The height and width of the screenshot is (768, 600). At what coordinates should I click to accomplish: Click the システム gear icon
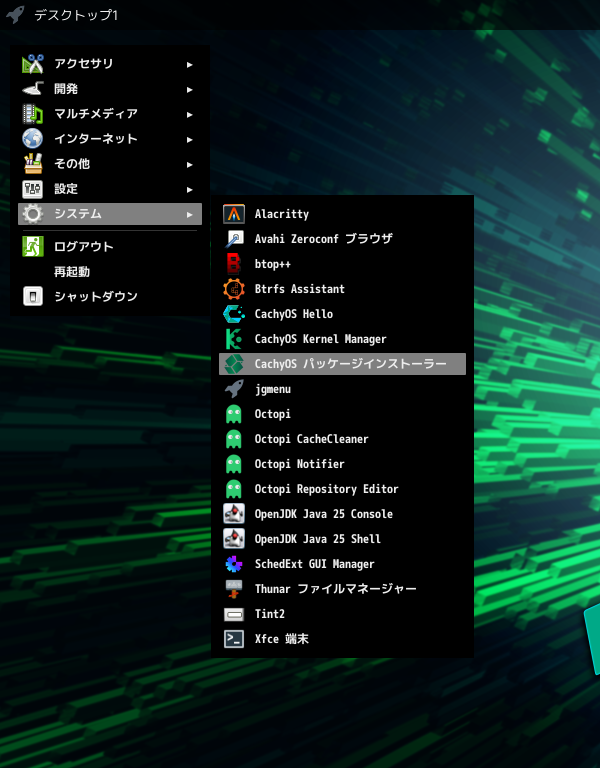32,214
